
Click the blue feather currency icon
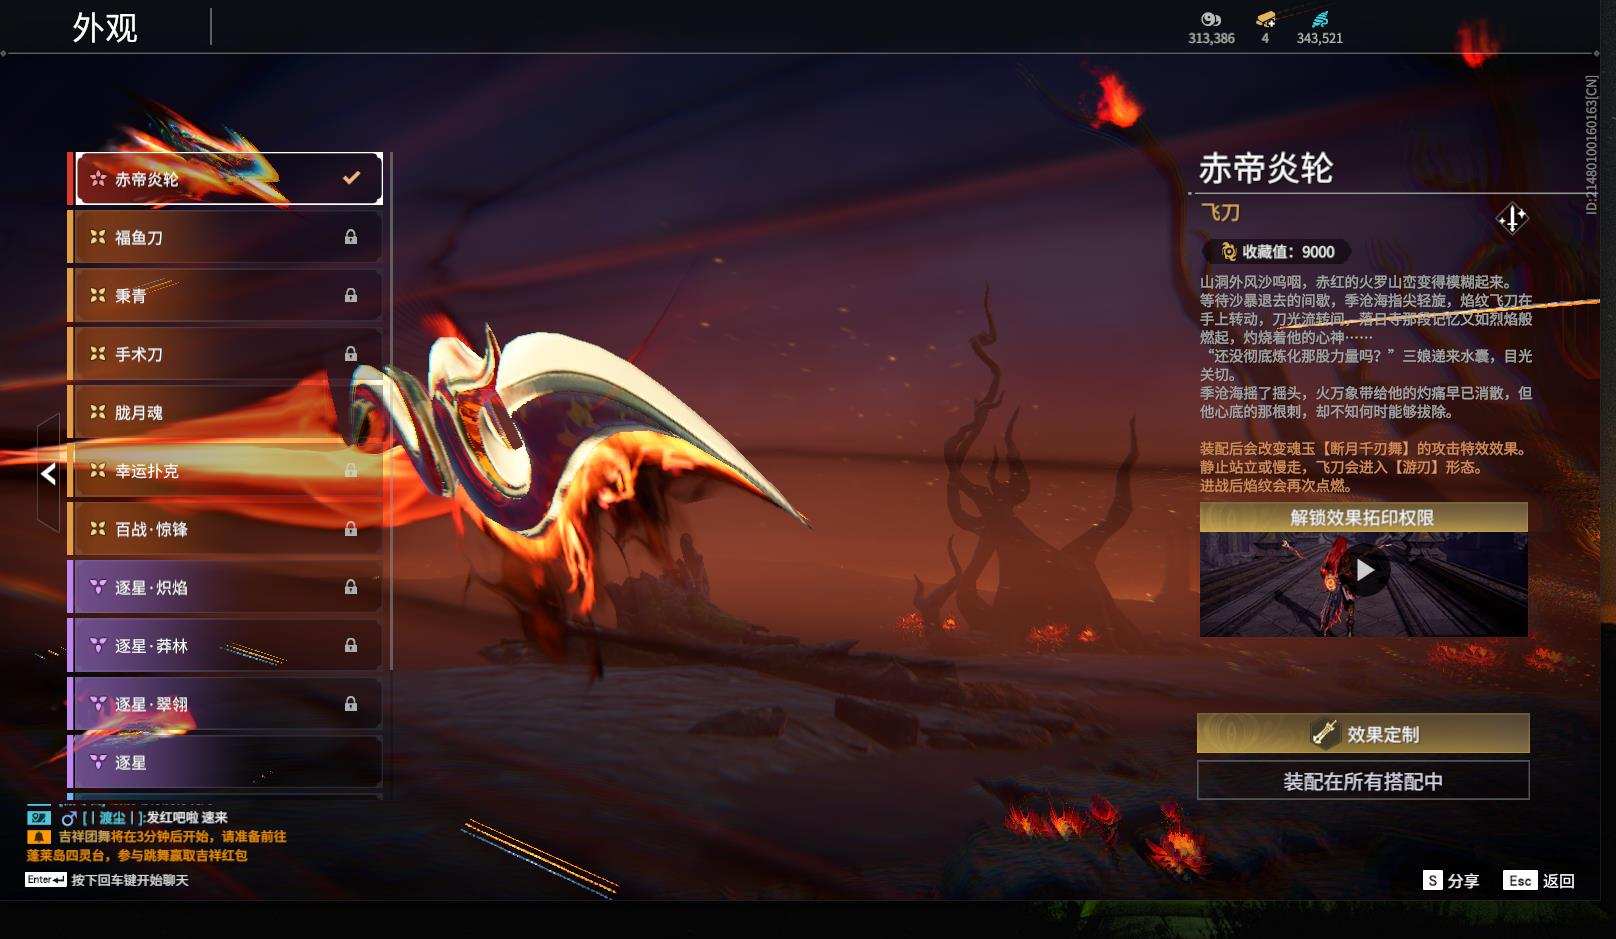coord(1320,19)
